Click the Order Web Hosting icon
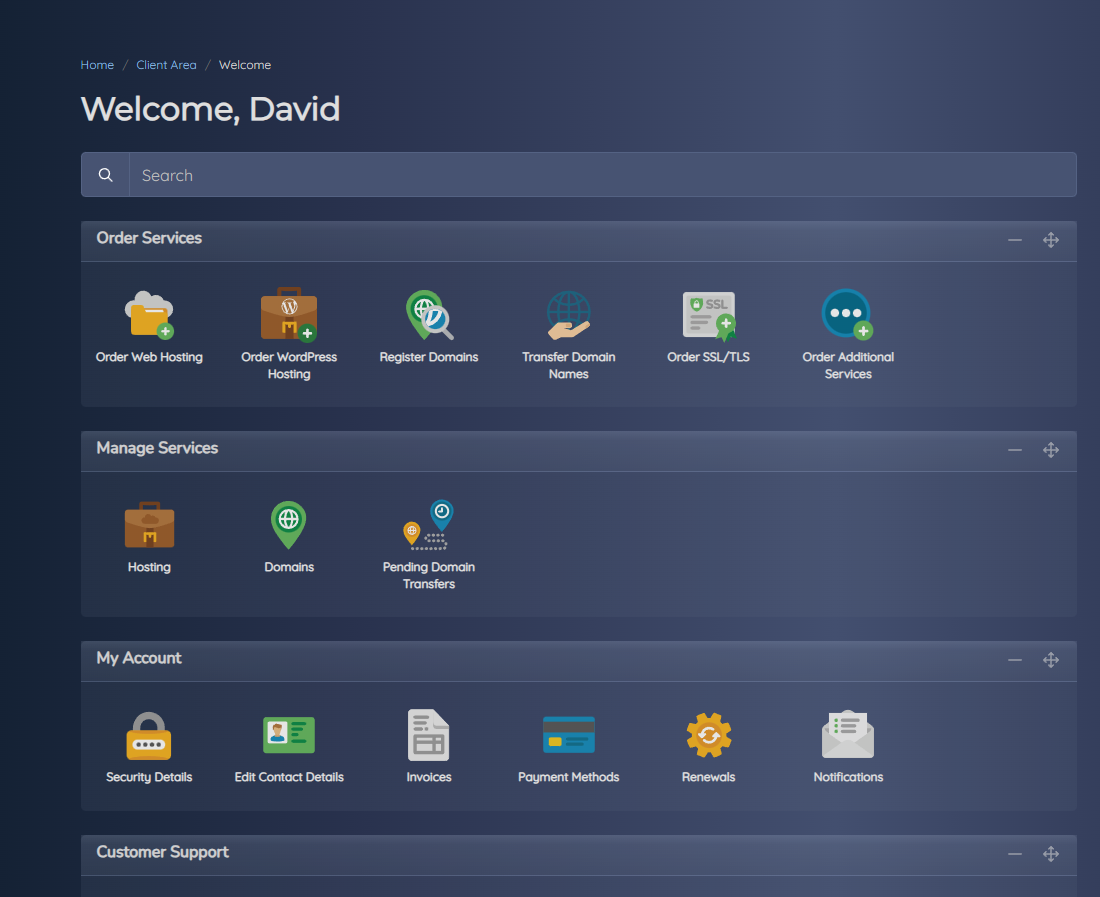 (149, 313)
